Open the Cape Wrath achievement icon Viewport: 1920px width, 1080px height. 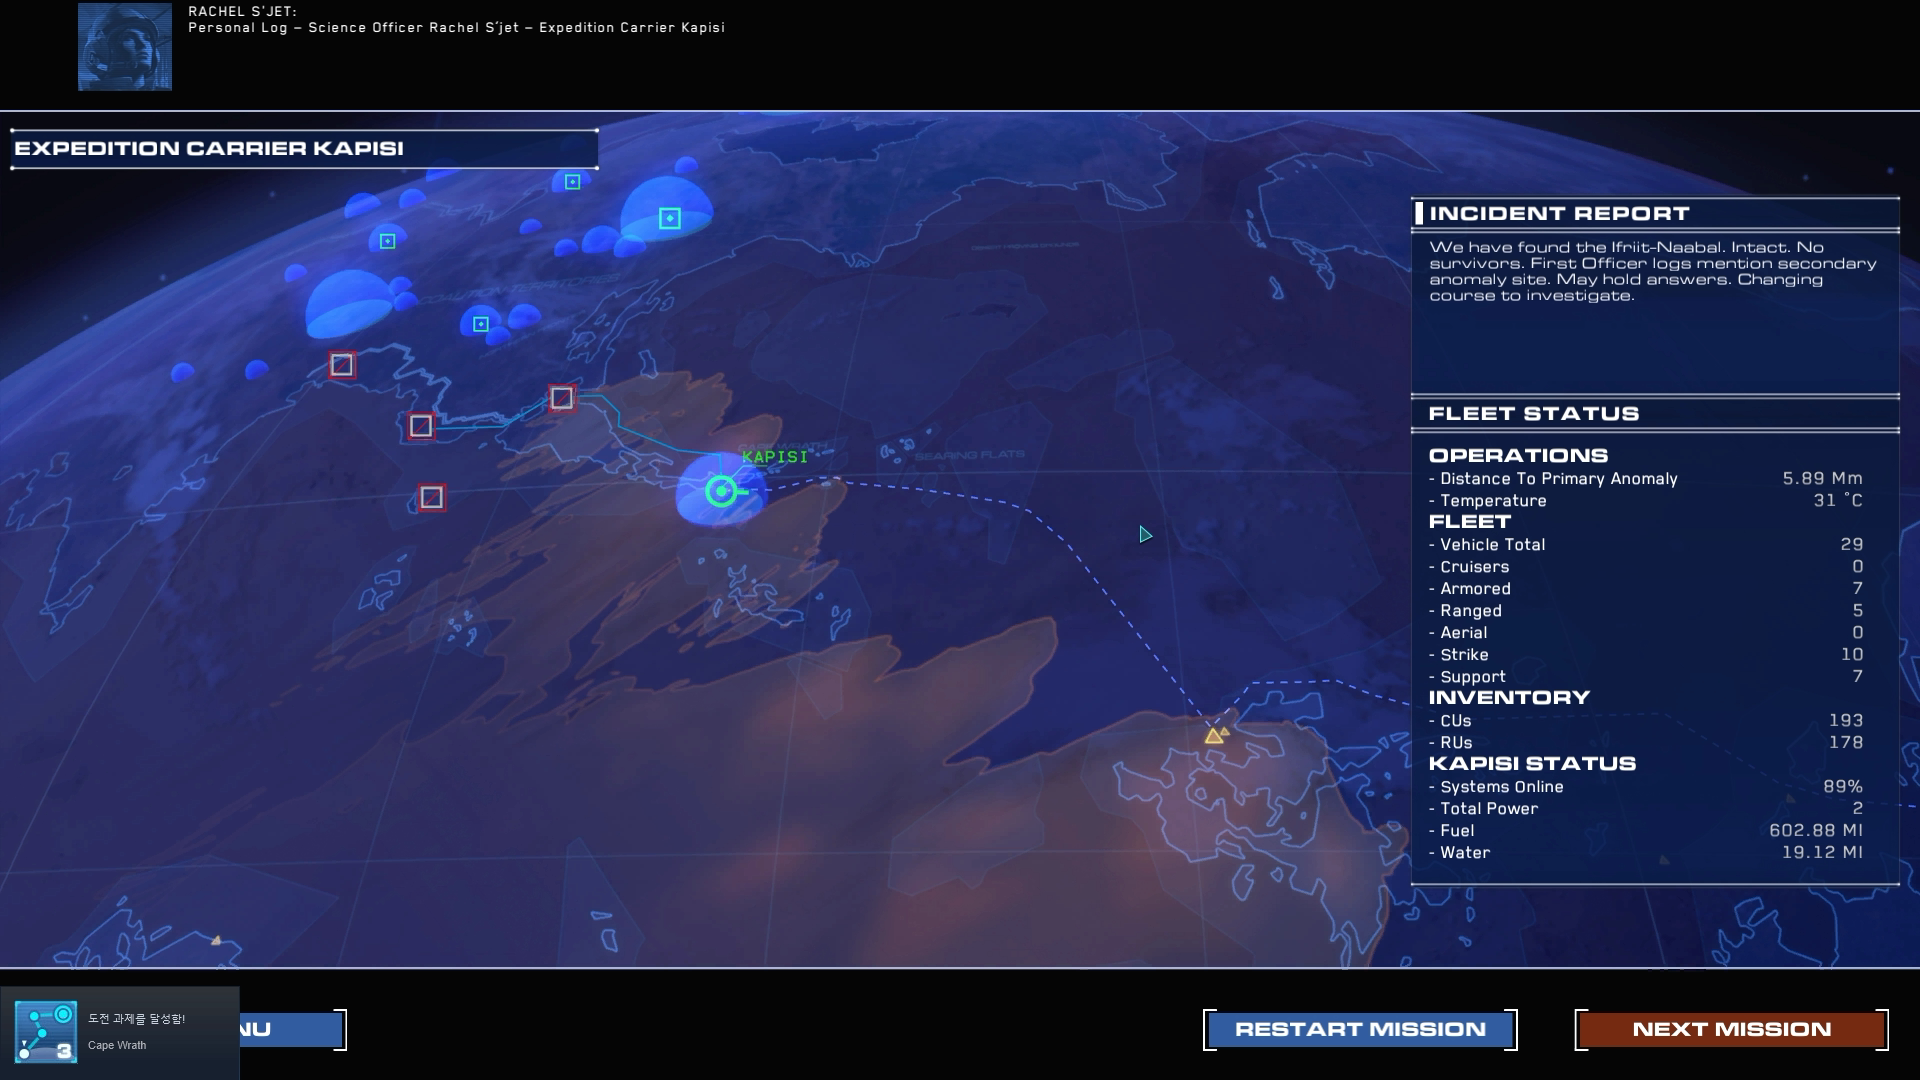pyautogui.click(x=46, y=1032)
